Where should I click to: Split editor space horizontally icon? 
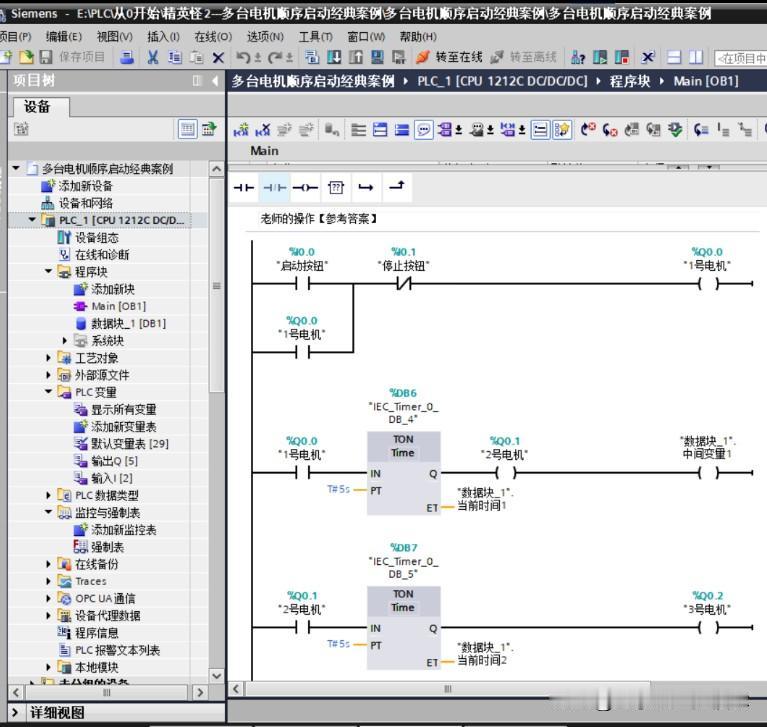pyautogui.click(x=674, y=57)
